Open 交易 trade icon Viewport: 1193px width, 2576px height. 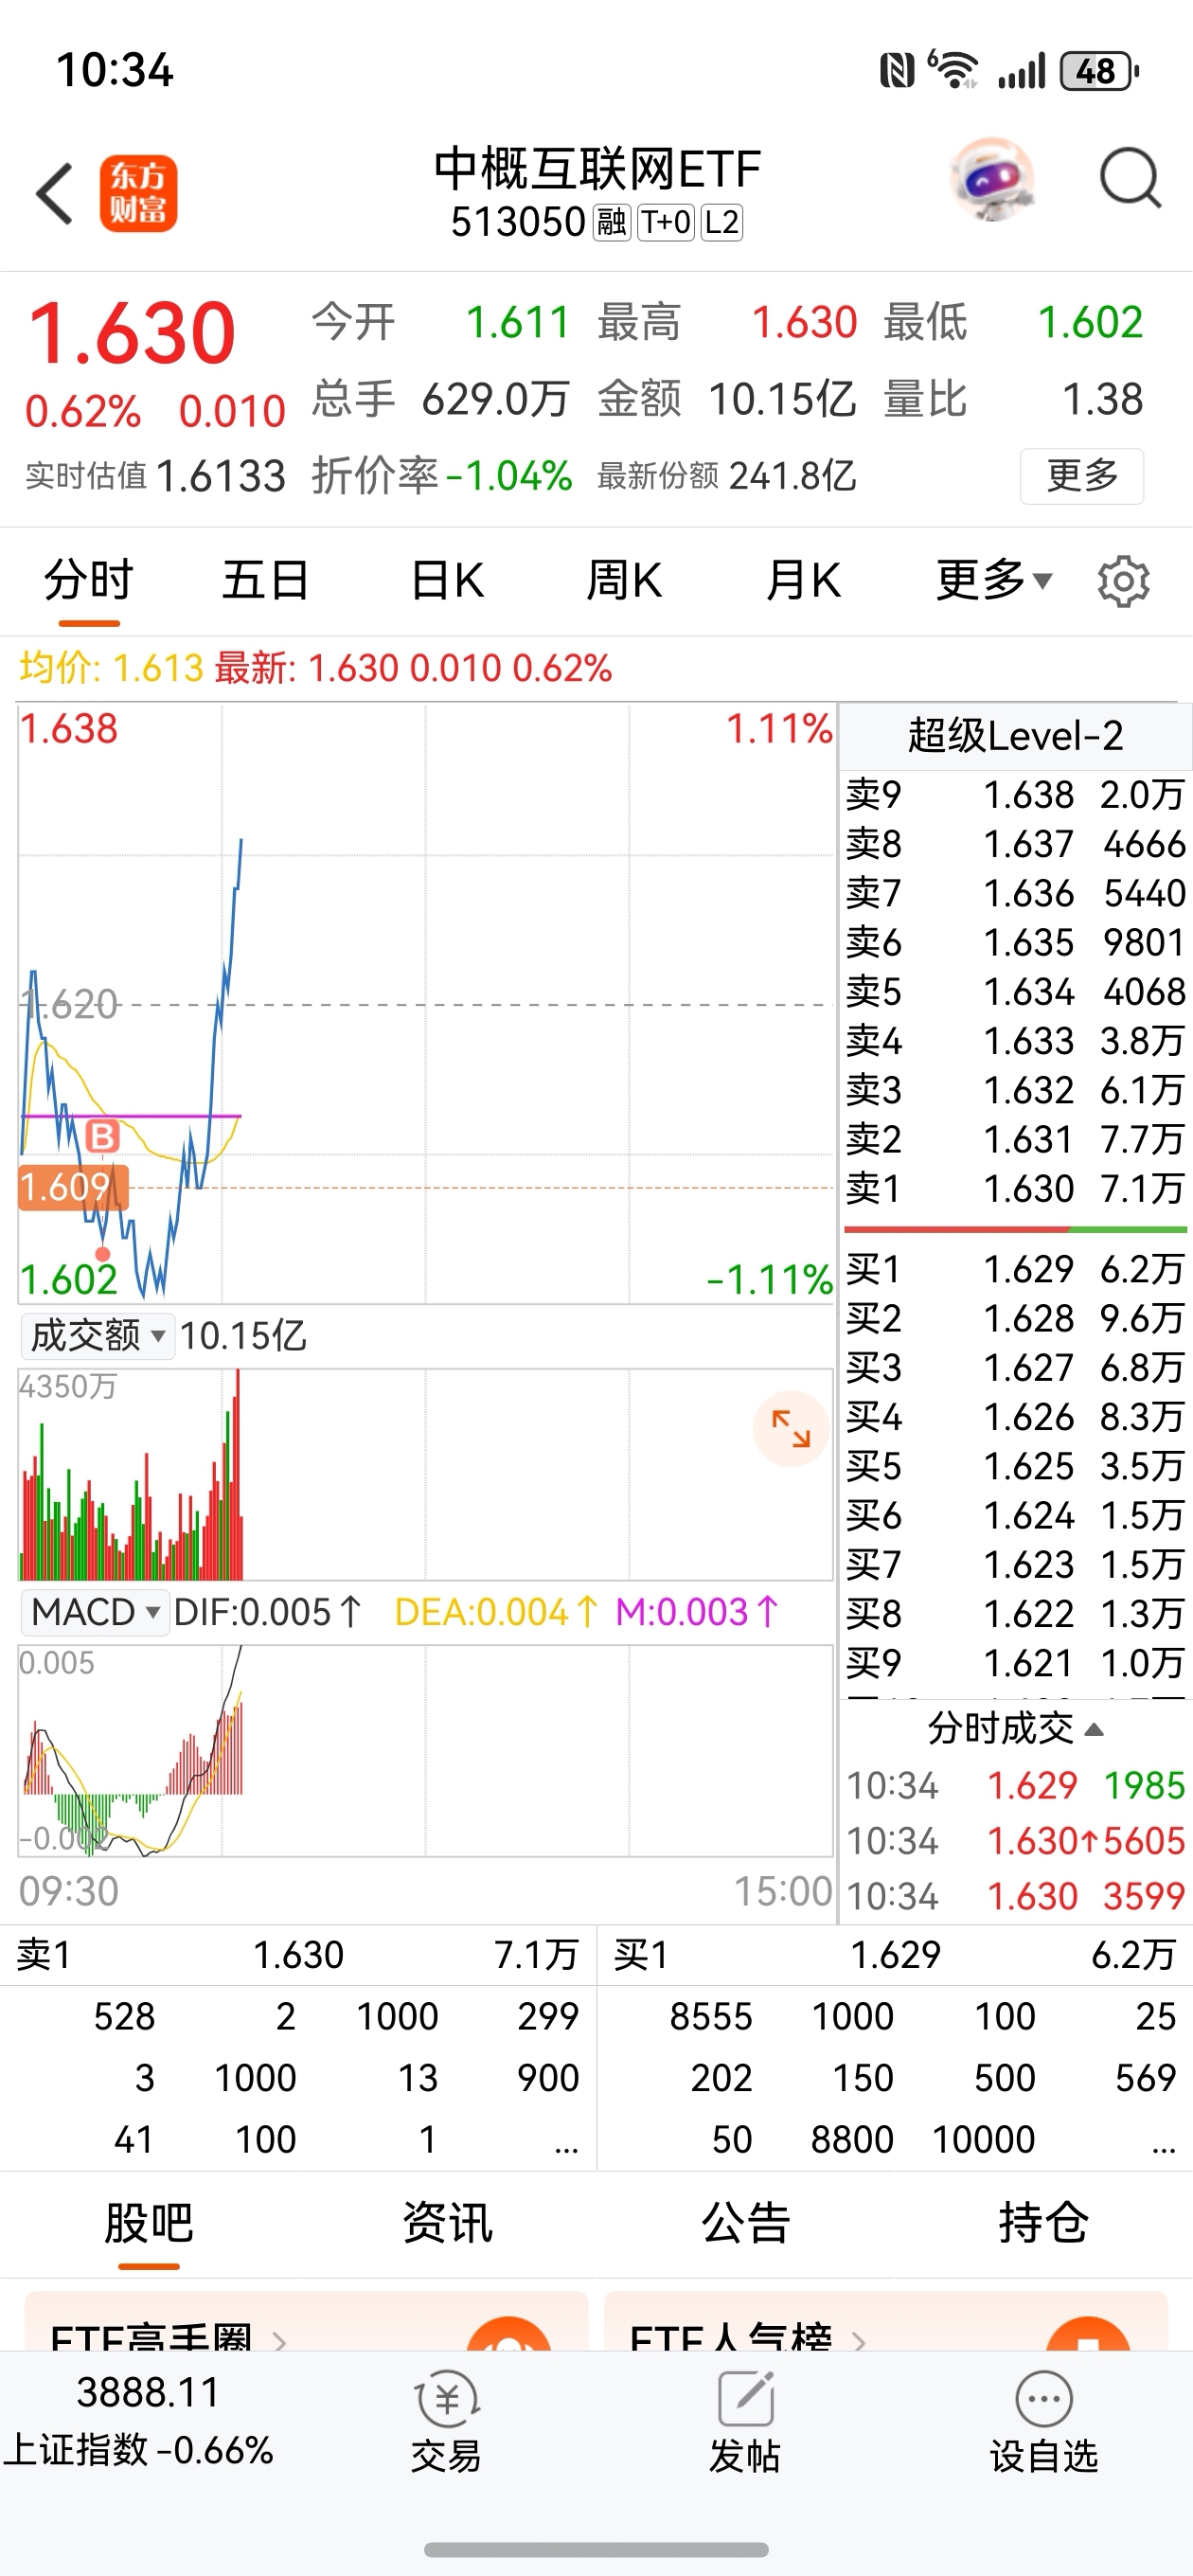(446, 2422)
